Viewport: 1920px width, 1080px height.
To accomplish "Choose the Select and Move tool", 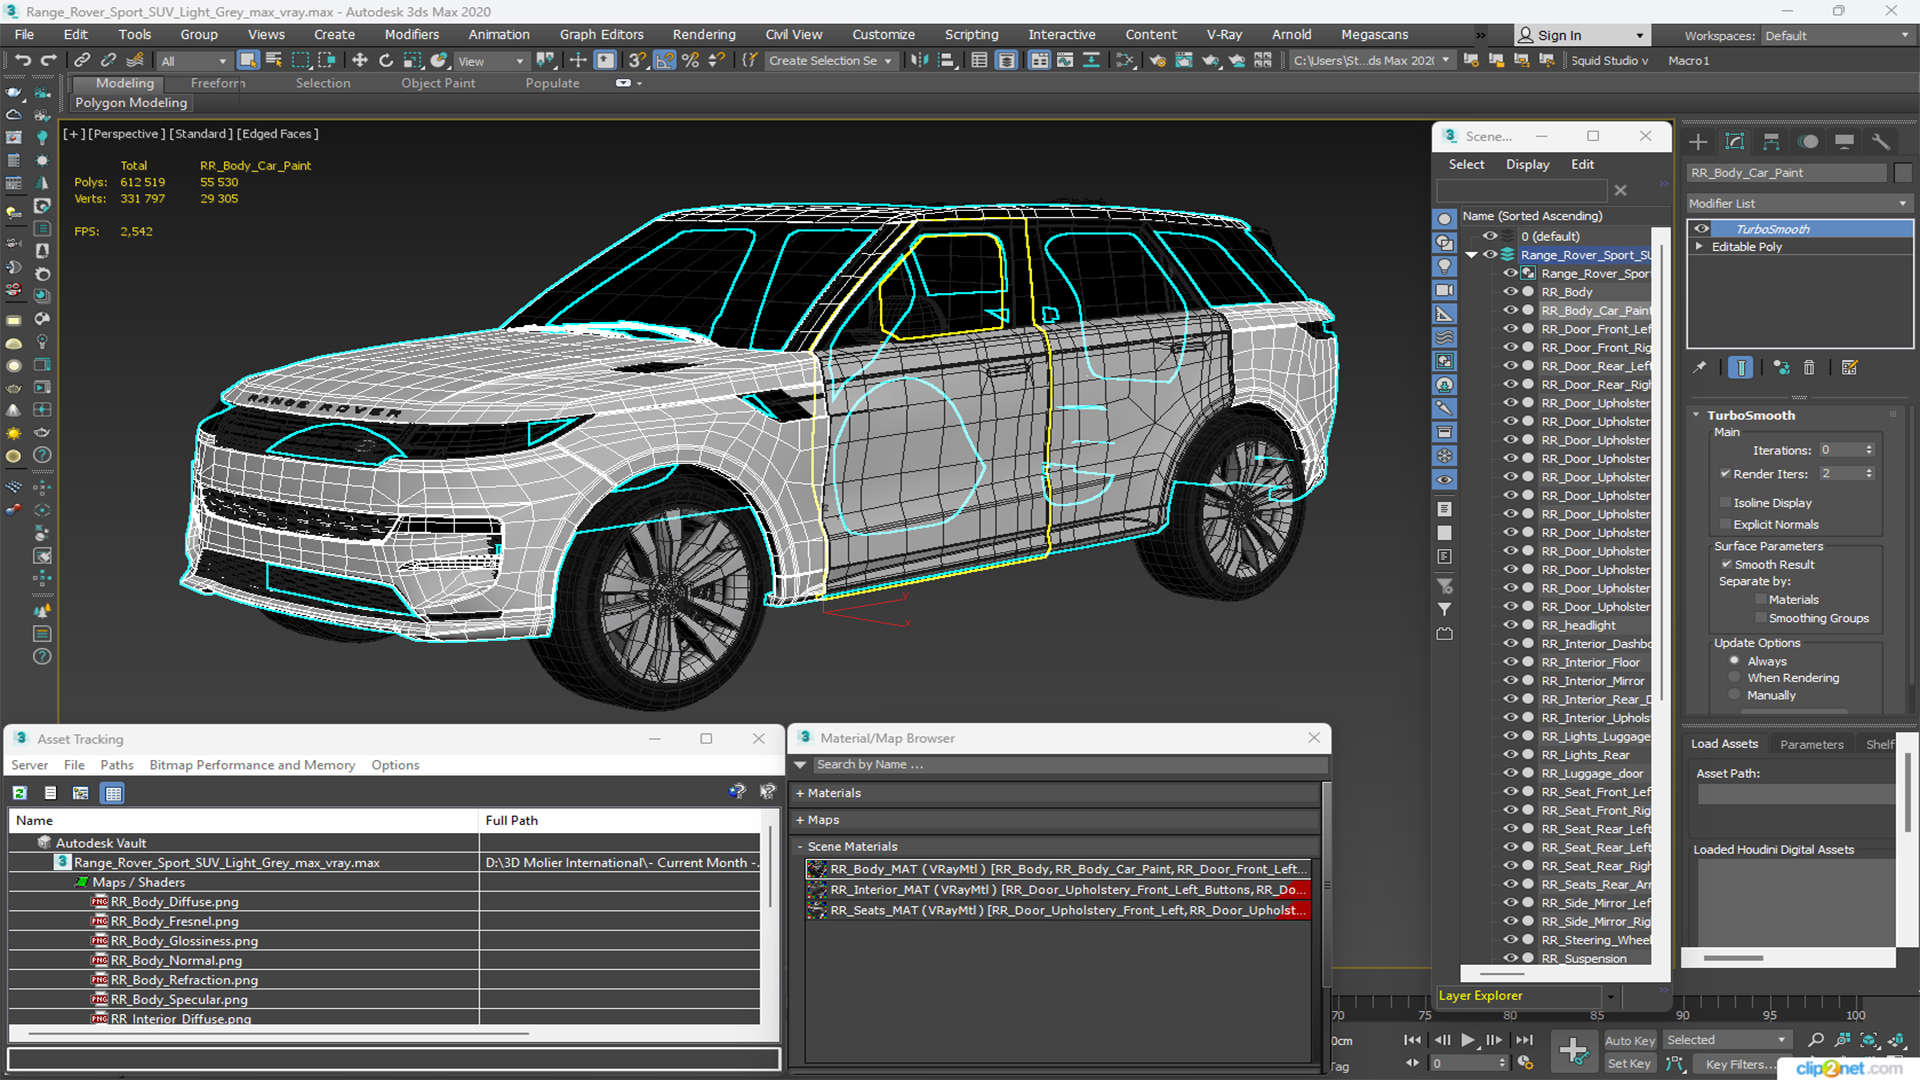I will point(360,61).
